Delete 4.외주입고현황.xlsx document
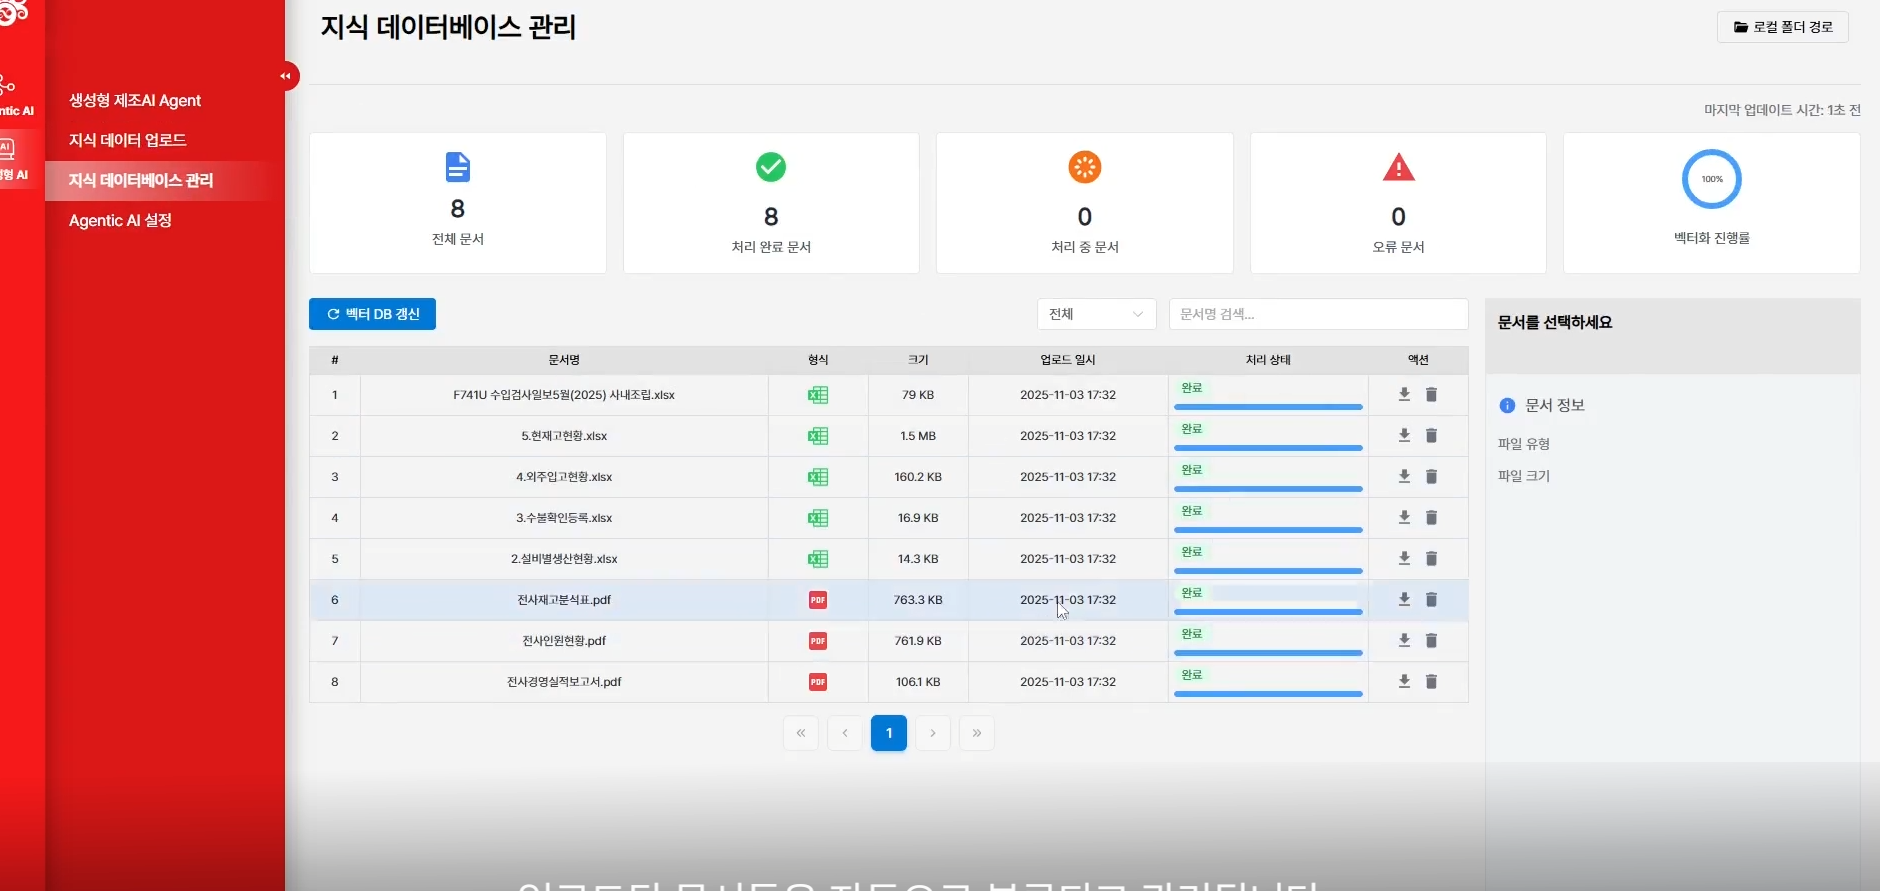Viewport: 1880px width, 891px height. click(x=1431, y=476)
